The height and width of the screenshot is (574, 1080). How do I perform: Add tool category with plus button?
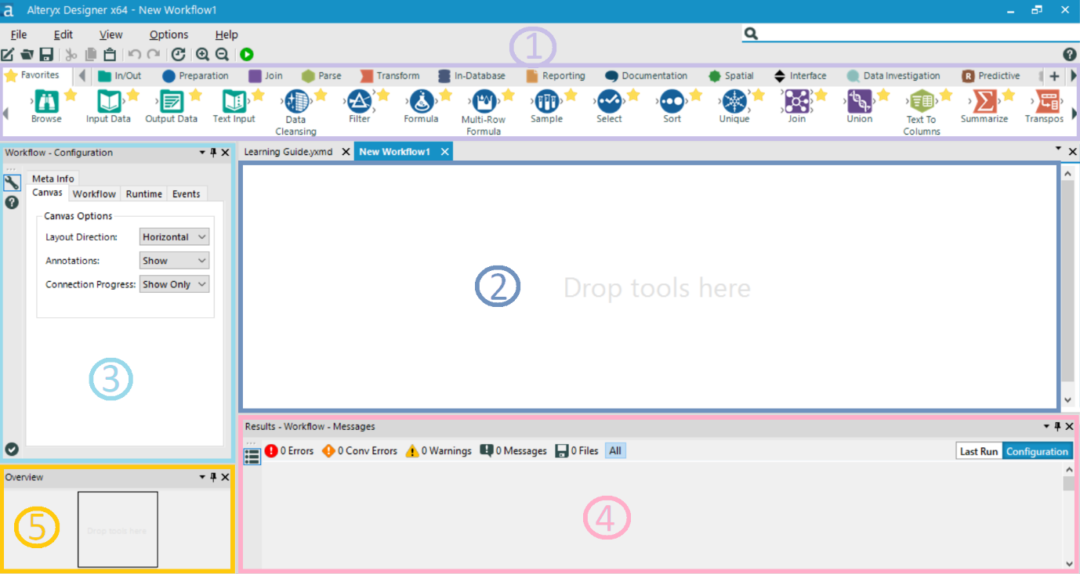pos(1055,76)
